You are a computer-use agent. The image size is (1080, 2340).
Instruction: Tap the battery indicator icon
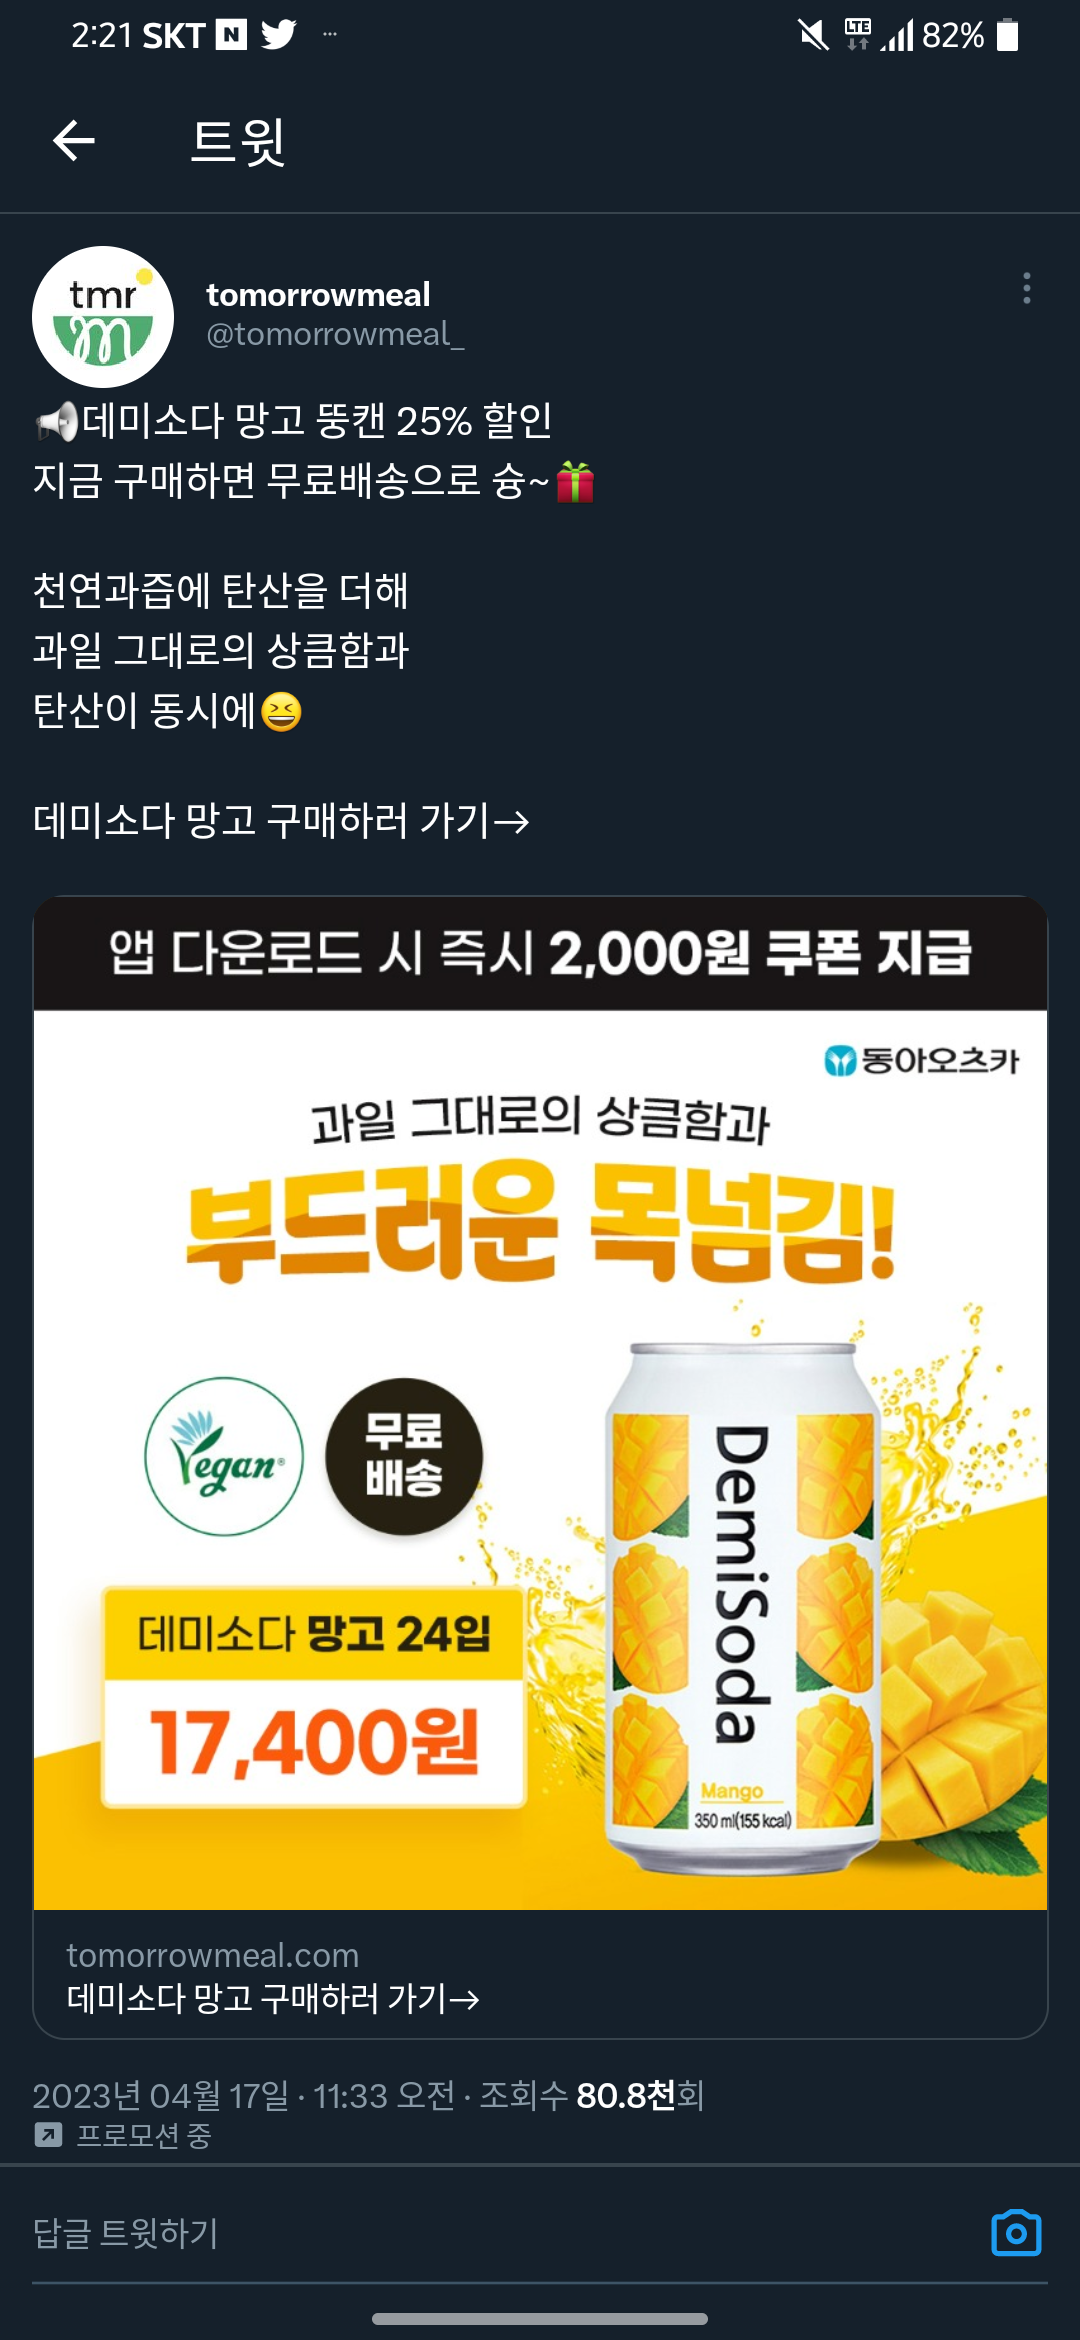click(x=1008, y=35)
